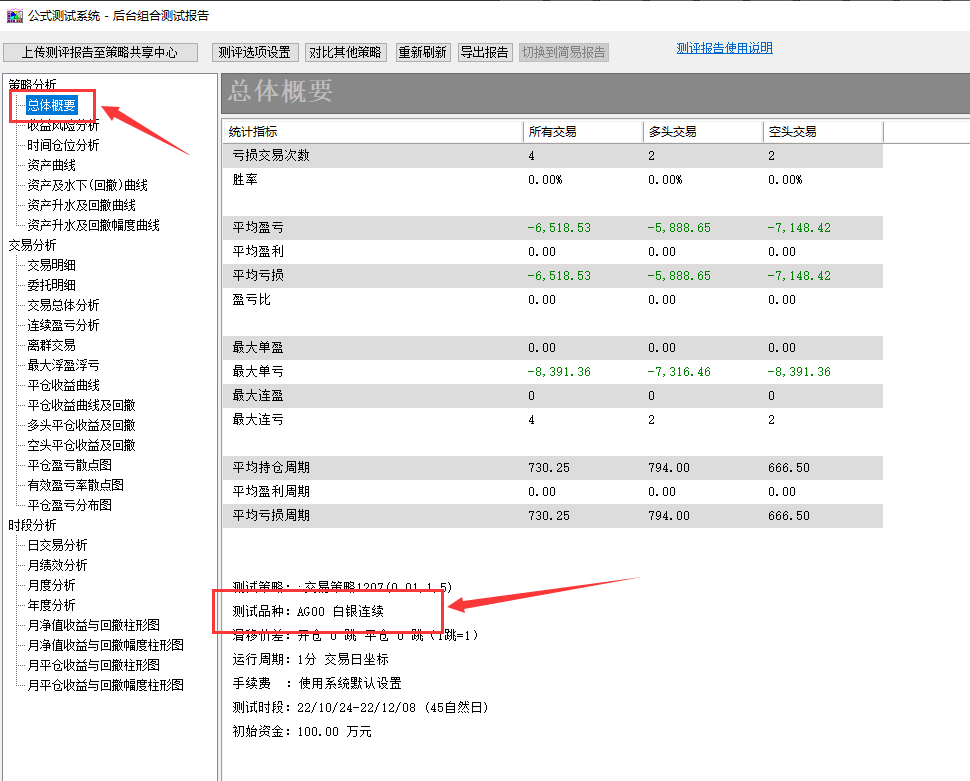Select 时段分析 tree group
This screenshot has height=781, width=970.
tap(32, 525)
